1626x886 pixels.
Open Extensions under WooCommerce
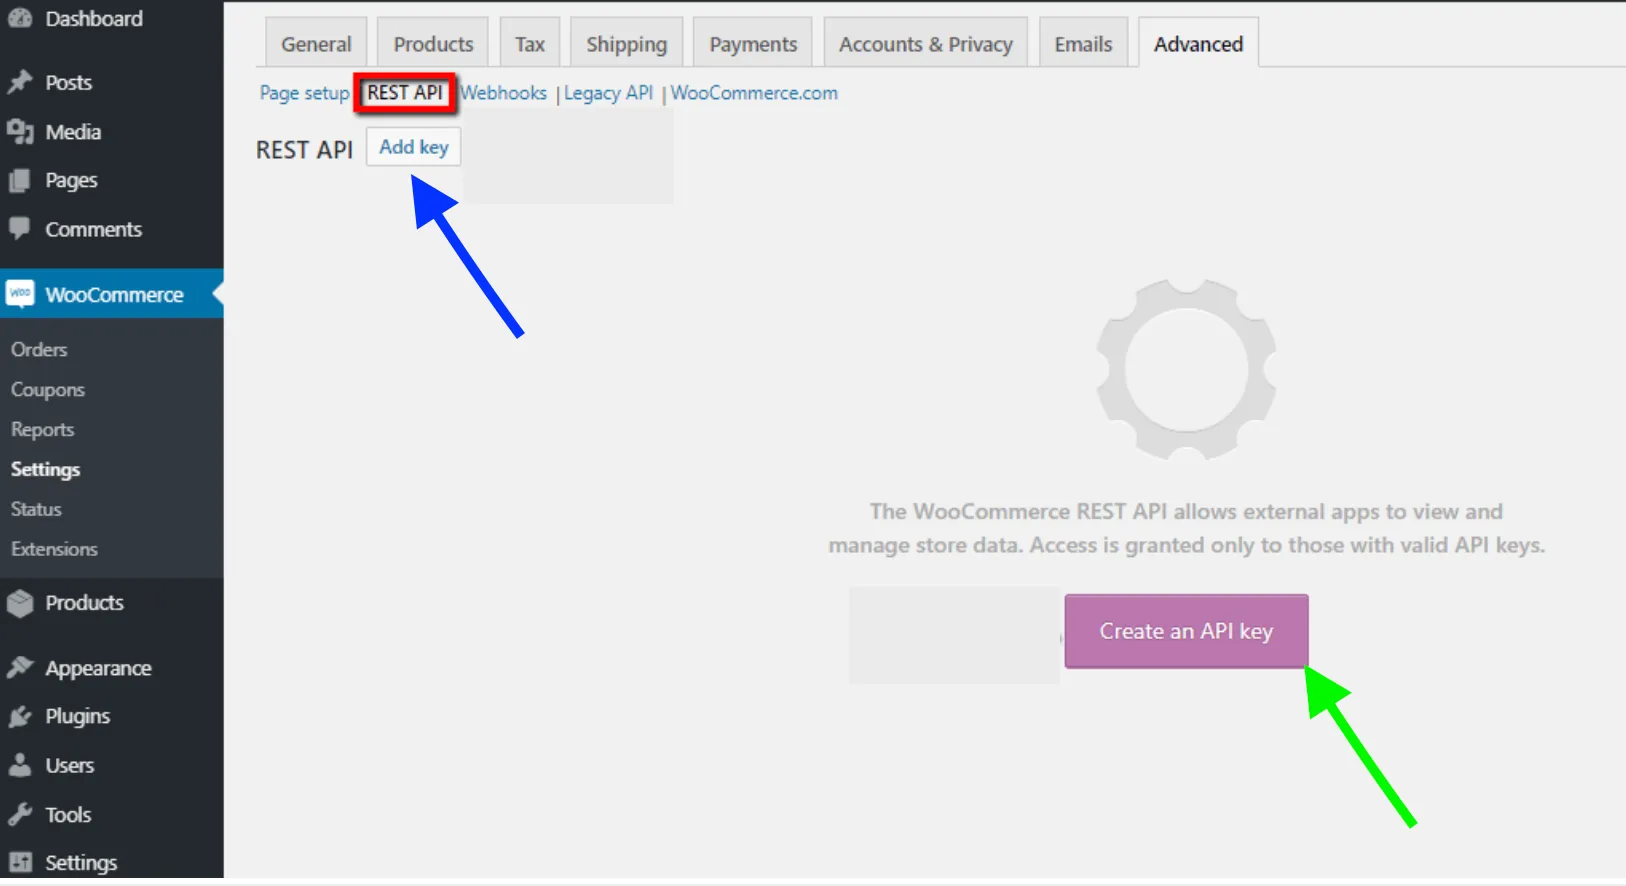pyautogui.click(x=54, y=549)
